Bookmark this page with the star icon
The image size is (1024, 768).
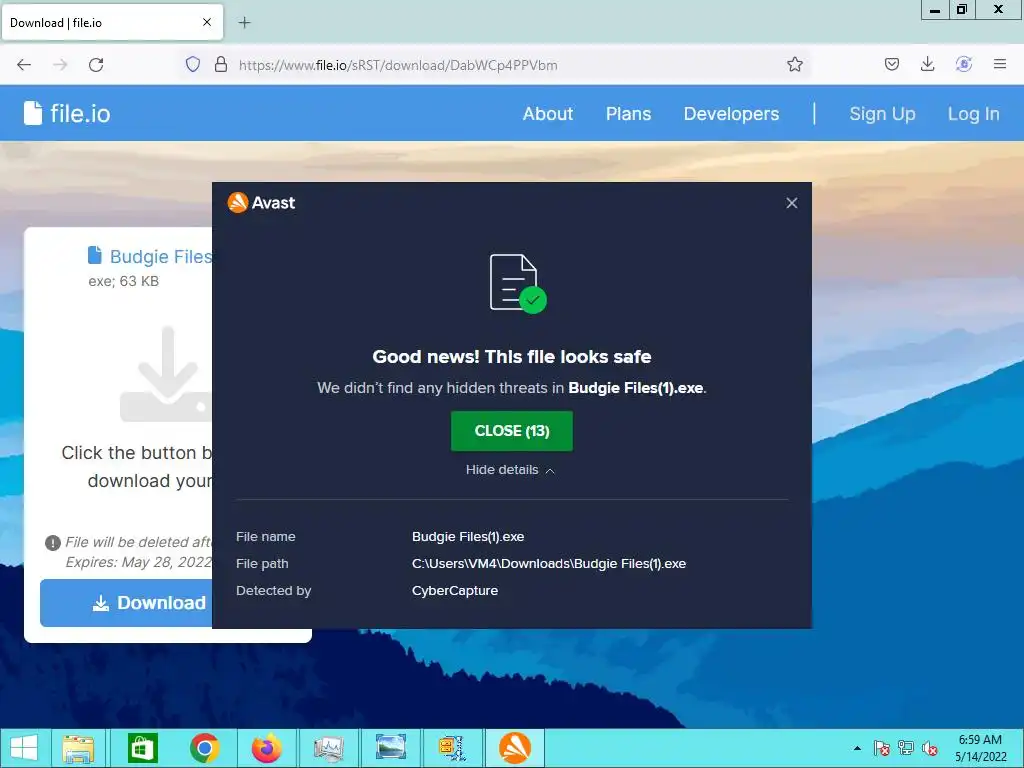tap(795, 64)
